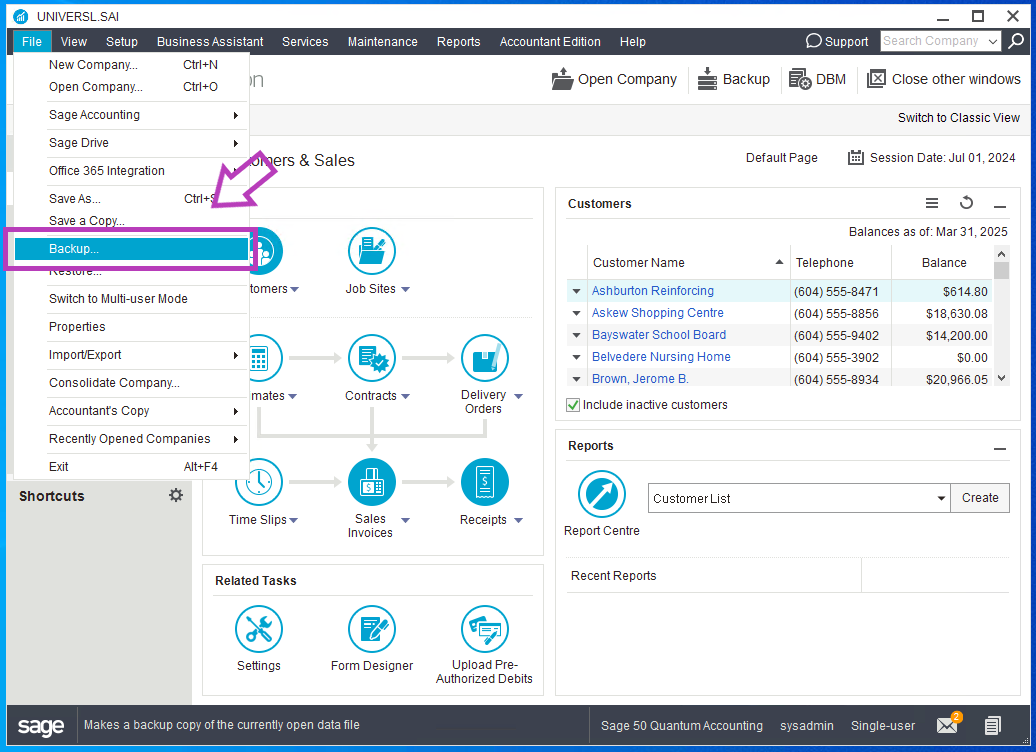Open the Setup menu

click(122, 42)
